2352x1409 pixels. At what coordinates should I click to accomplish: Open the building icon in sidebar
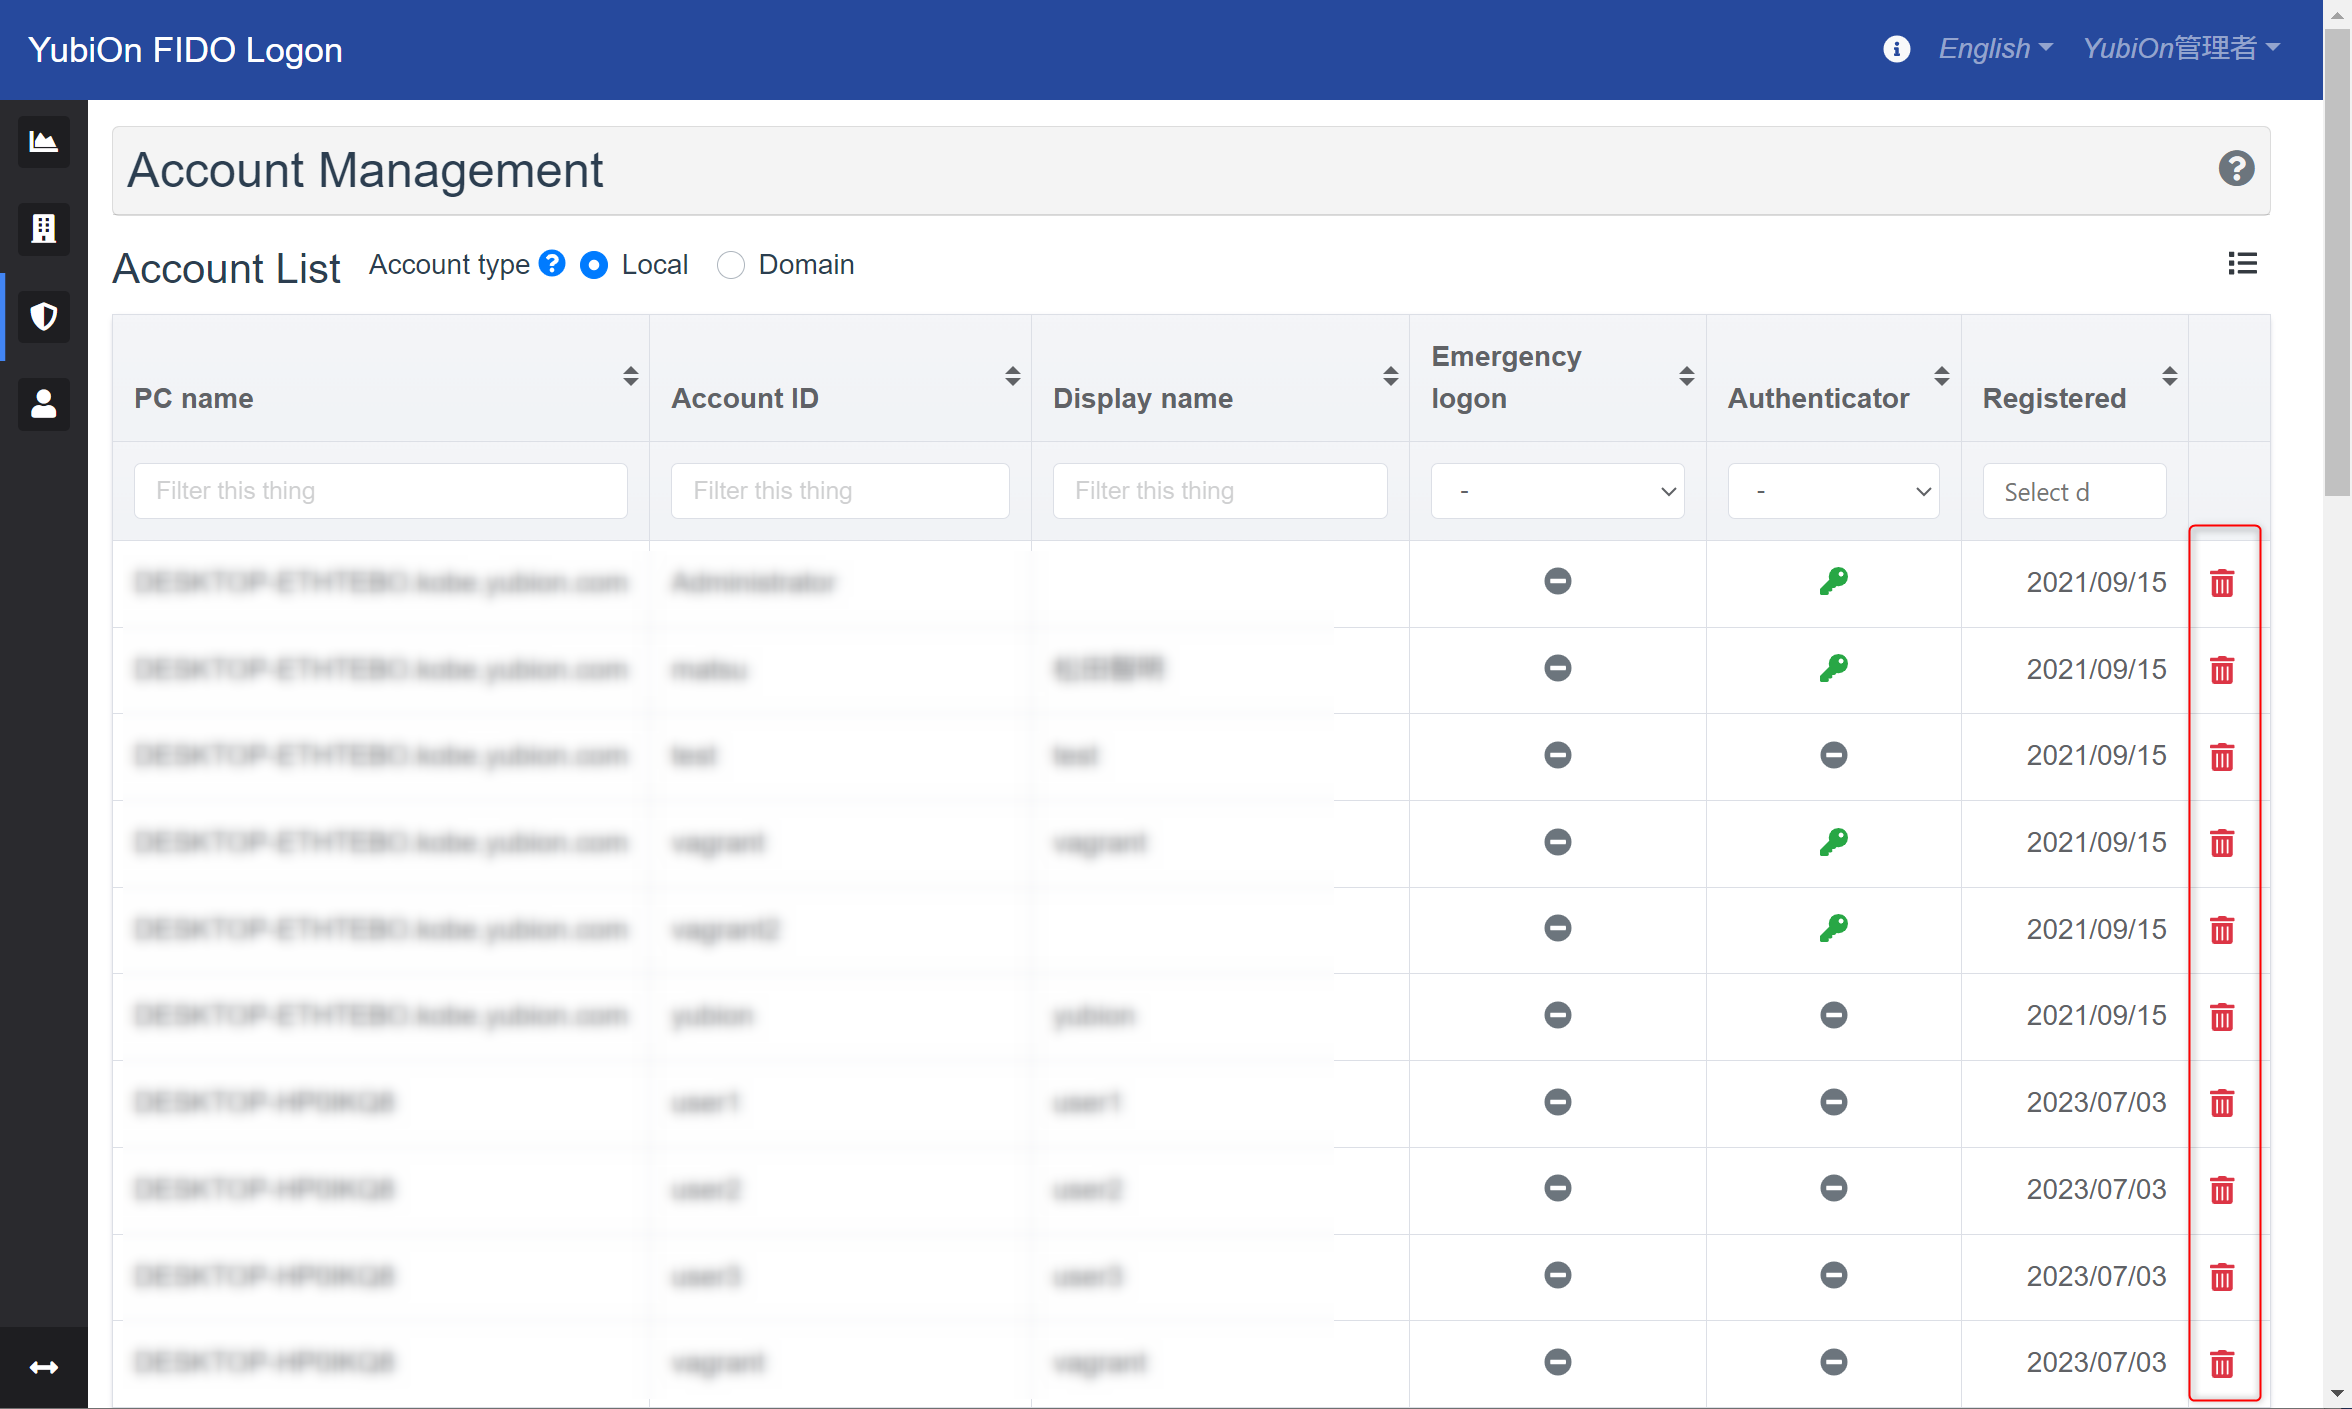[44, 229]
